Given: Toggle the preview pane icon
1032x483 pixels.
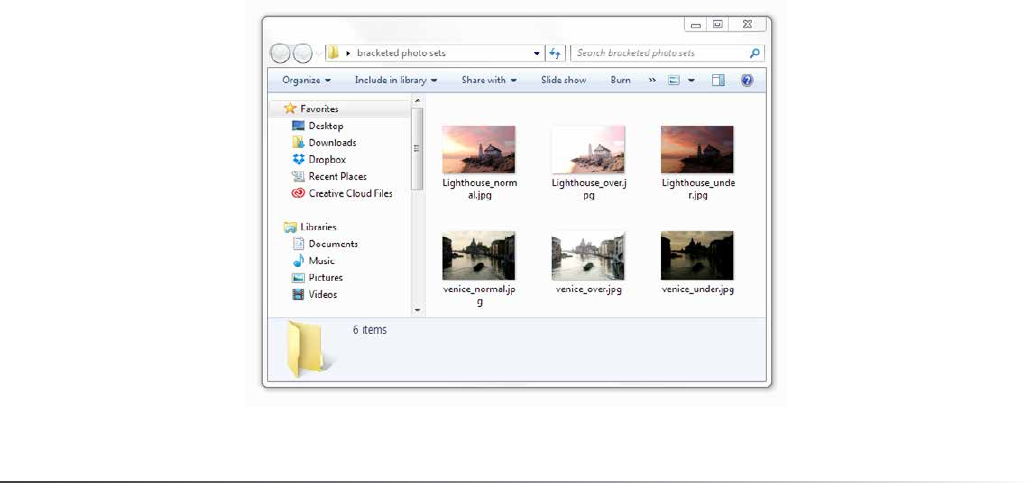Looking at the screenshot, I should [x=718, y=80].
